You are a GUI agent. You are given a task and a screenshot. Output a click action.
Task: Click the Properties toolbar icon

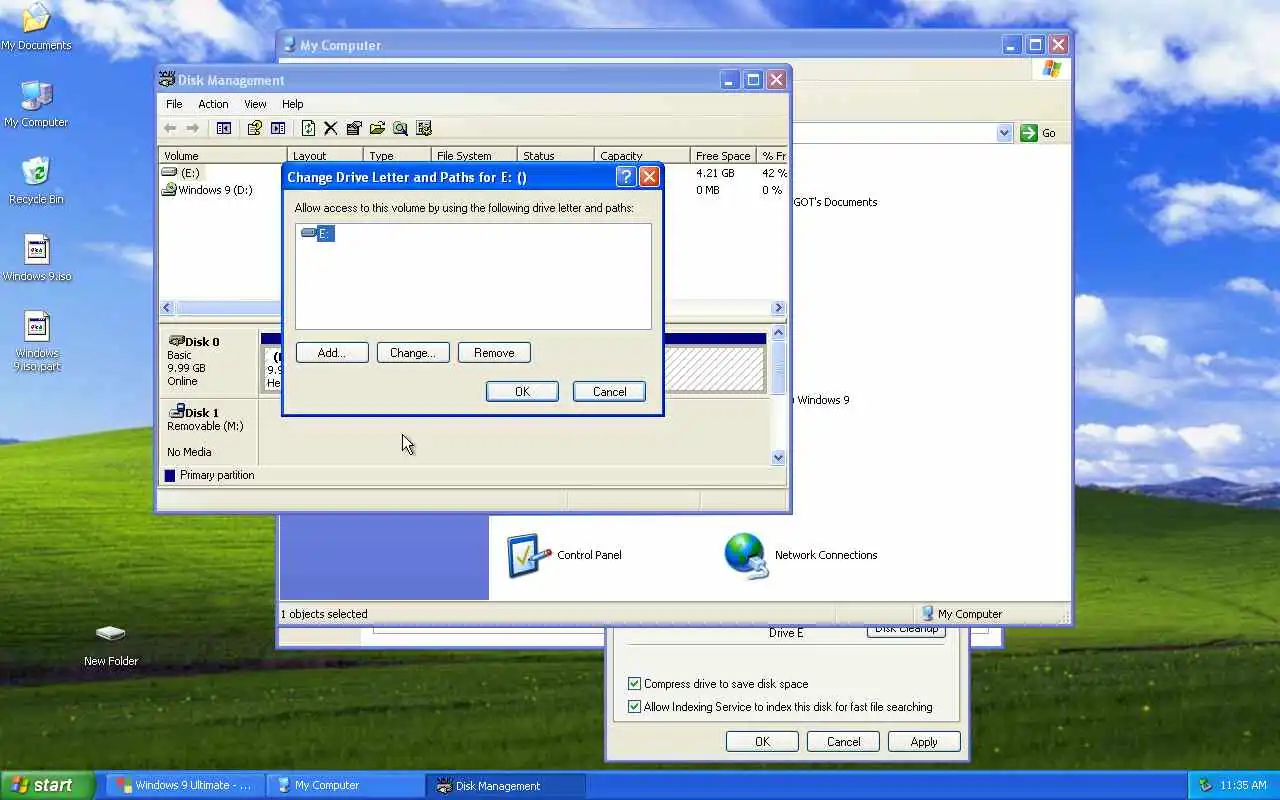(x=354, y=128)
